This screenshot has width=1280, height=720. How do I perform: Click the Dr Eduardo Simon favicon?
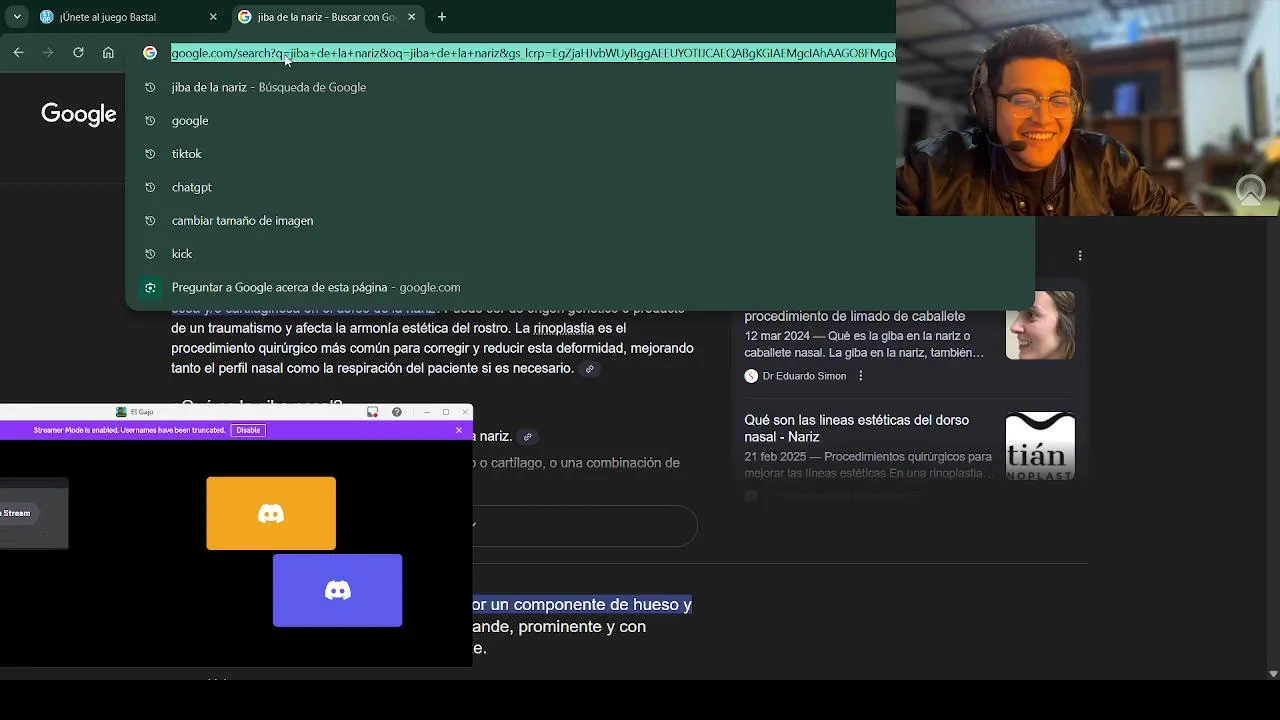pos(751,376)
